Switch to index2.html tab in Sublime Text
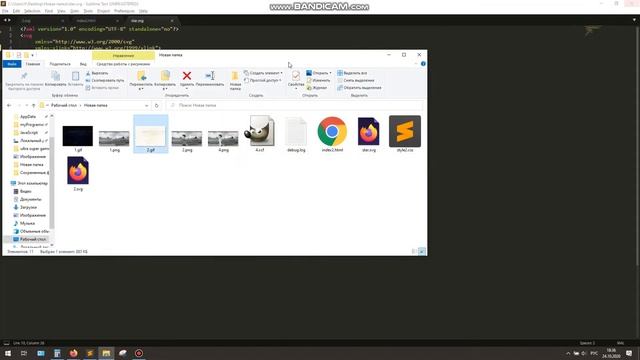Screen dimensions: 640x360 click(x=86, y=20)
